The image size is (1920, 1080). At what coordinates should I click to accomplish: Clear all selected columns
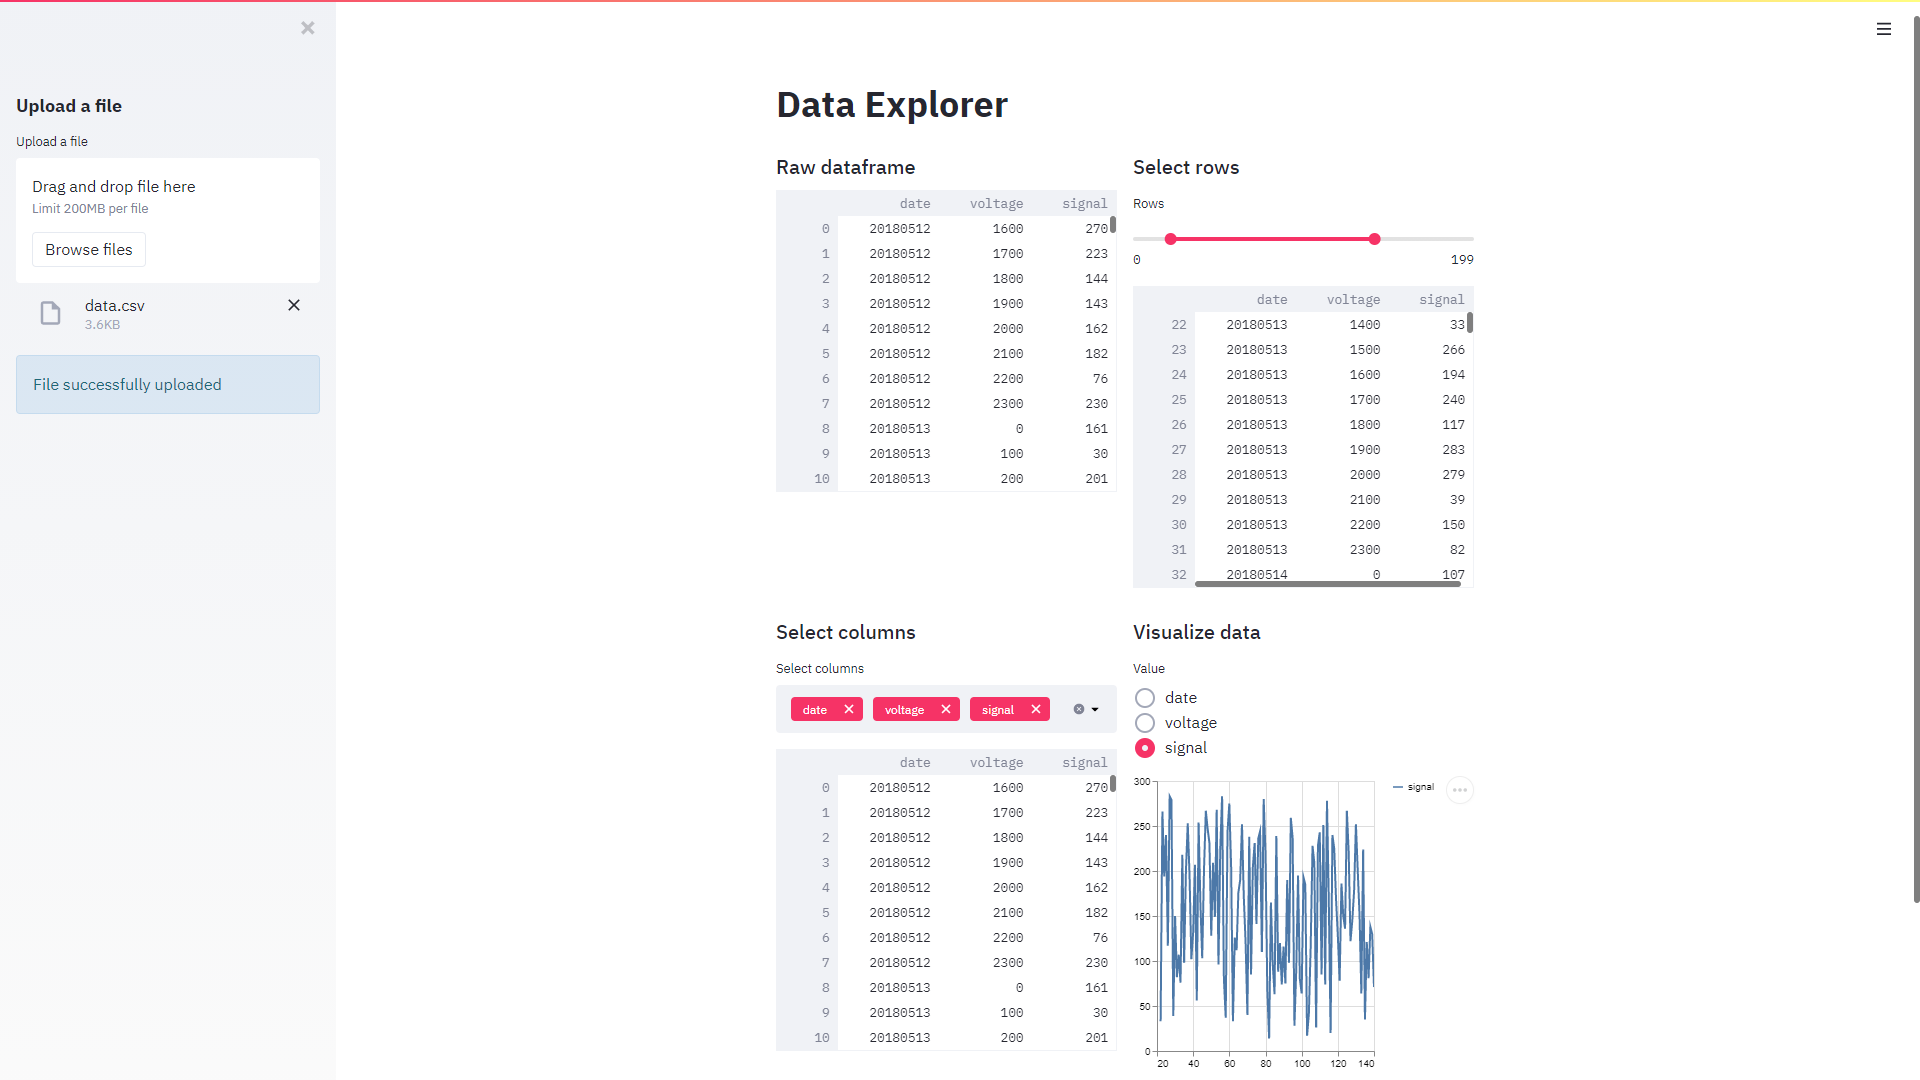point(1079,709)
